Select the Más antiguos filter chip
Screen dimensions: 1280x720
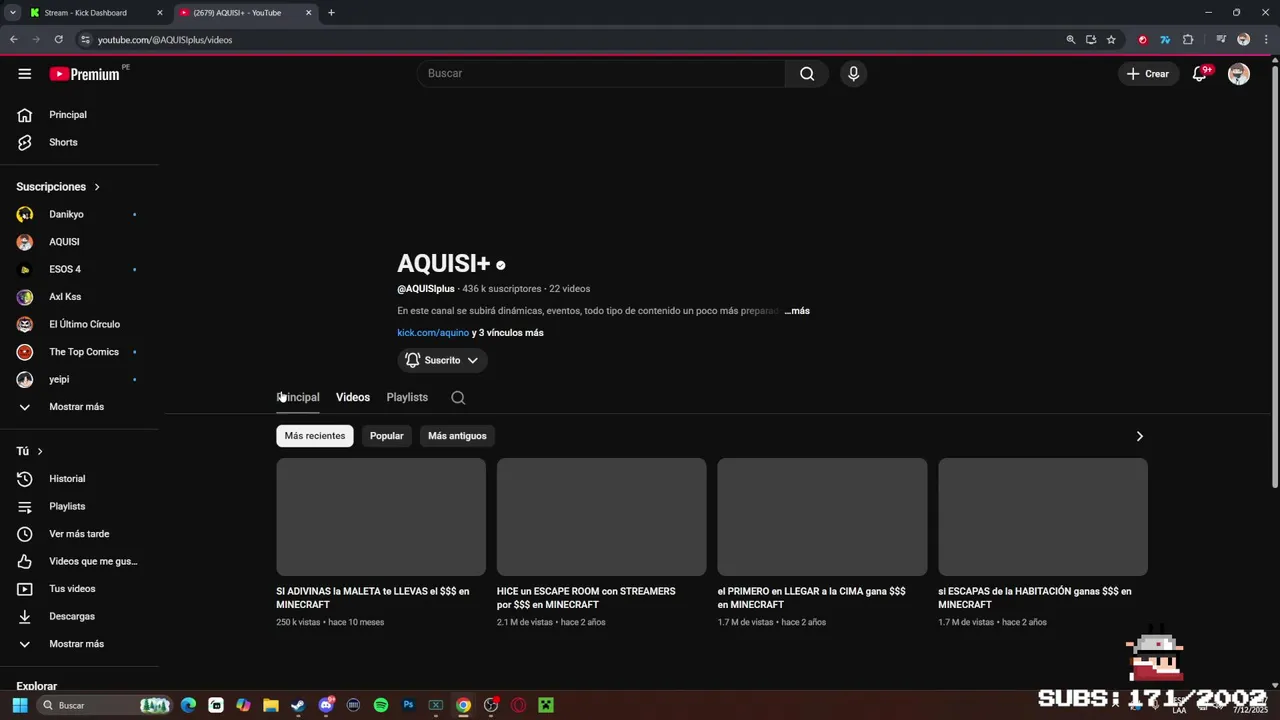[x=457, y=436]
